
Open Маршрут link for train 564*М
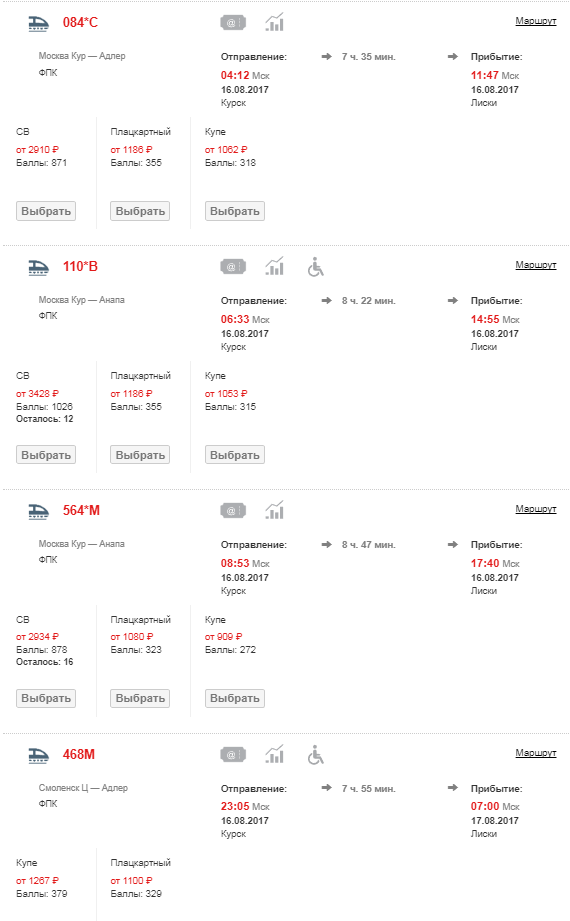coord(535,509)
